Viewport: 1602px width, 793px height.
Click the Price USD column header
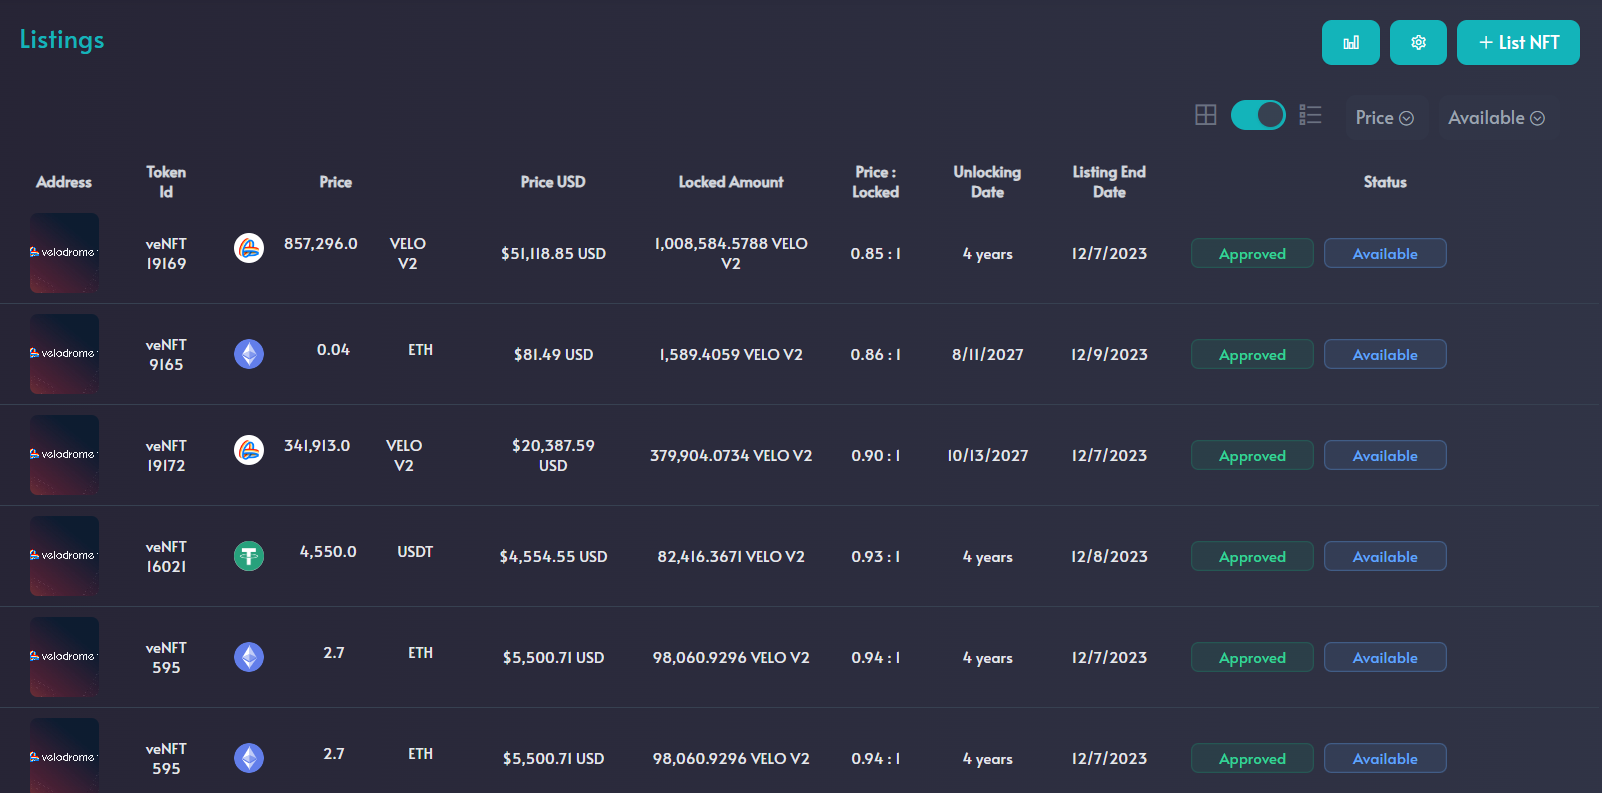click(x=553, y=182)
